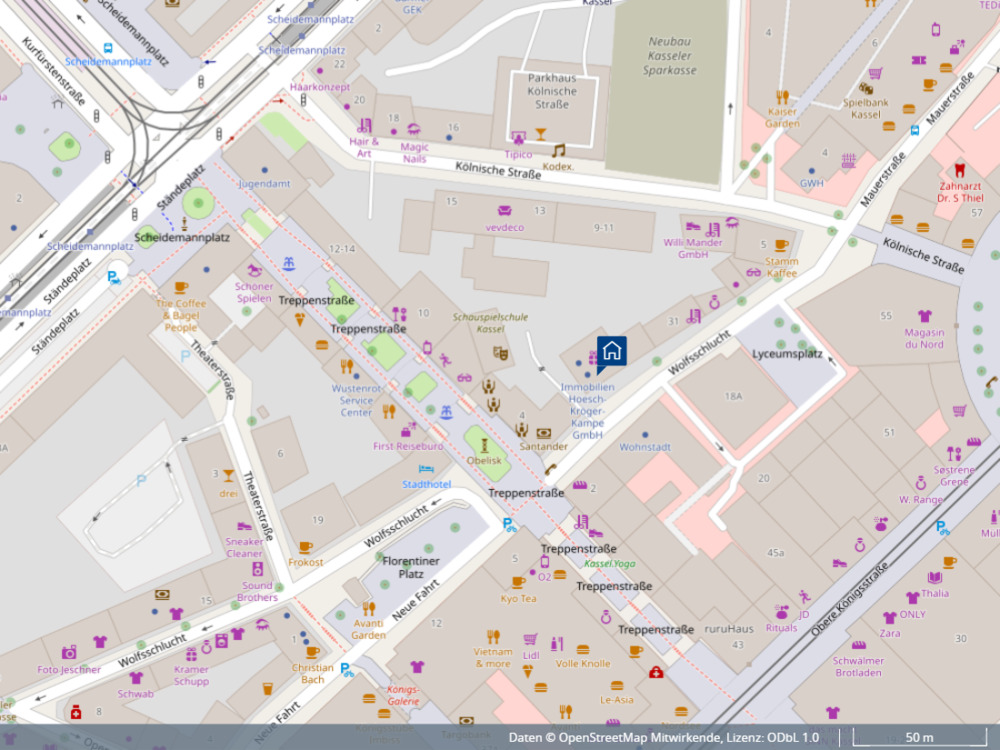This screenshot has height=750, width=1000.
Task: Click the blue house marker for Immobilien Hoesch-Kröger-Kampe
Action: pyautogui.click(x=612, y=351)
